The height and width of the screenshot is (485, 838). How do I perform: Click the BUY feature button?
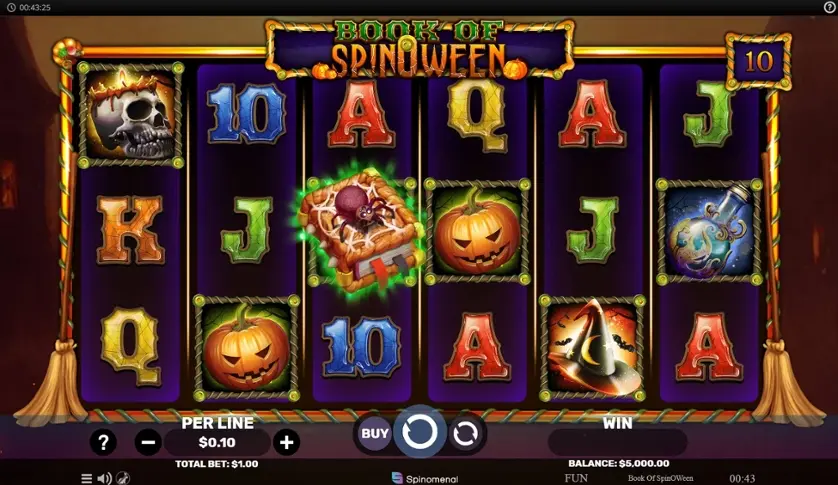(x=374, y=433)
